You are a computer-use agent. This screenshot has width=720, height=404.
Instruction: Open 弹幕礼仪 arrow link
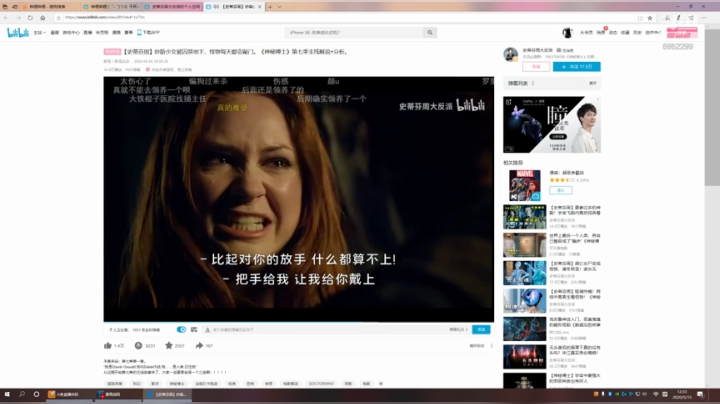pyautogui.click(x=458, y=330)
